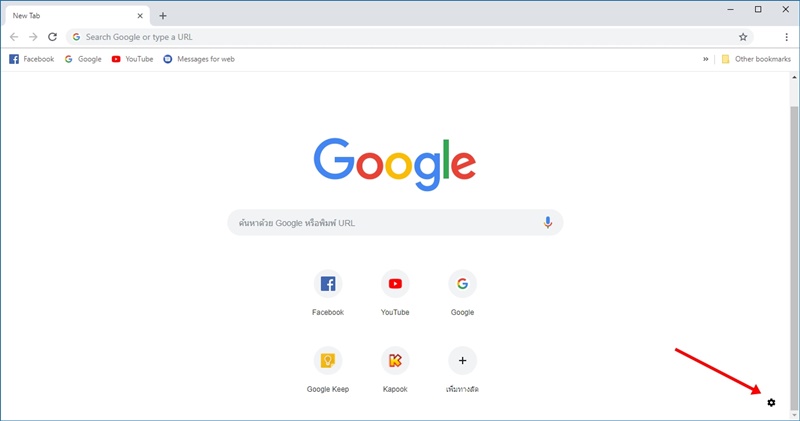
Task: Click the browser forward arrow
Action: [x=33, y=37]
